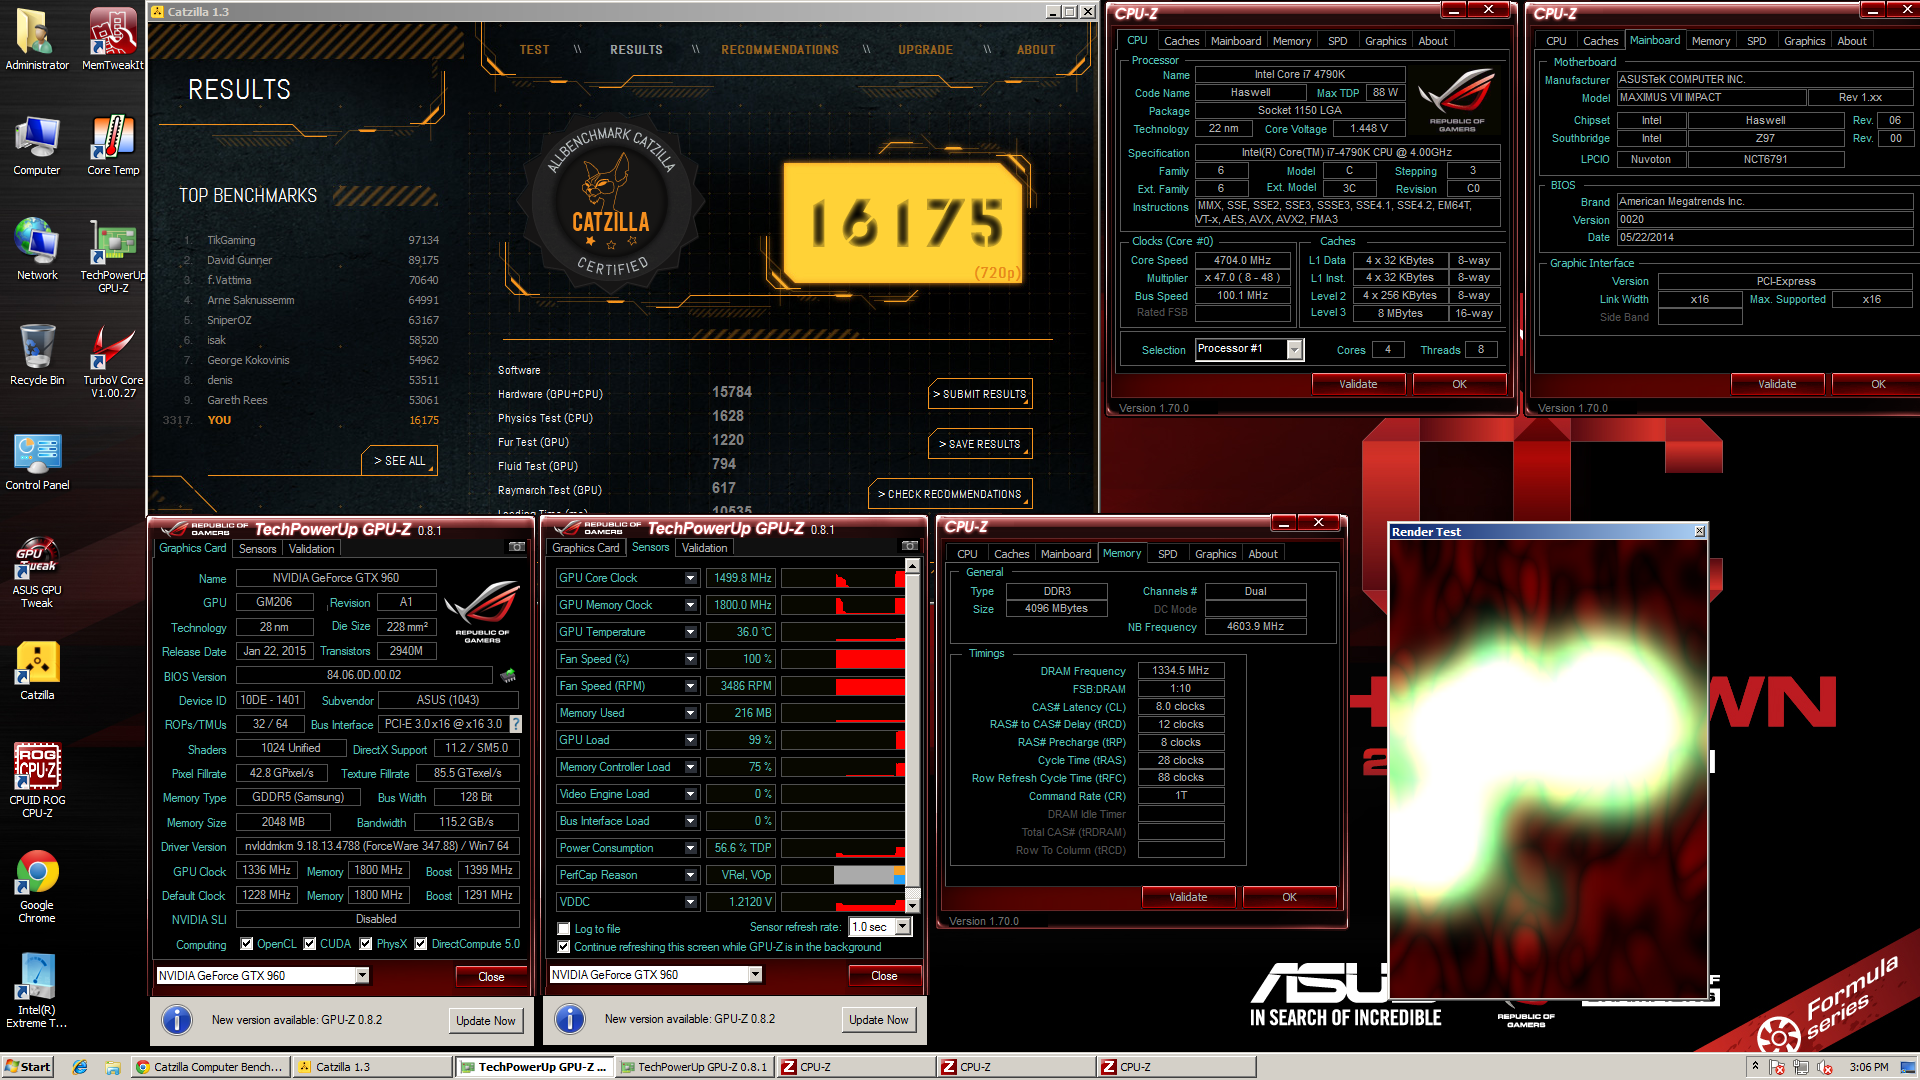This screenshot has height=1080, width=1920.
Task: Open the Administrator folder desktop icon
Action: [x=37, y=40]
